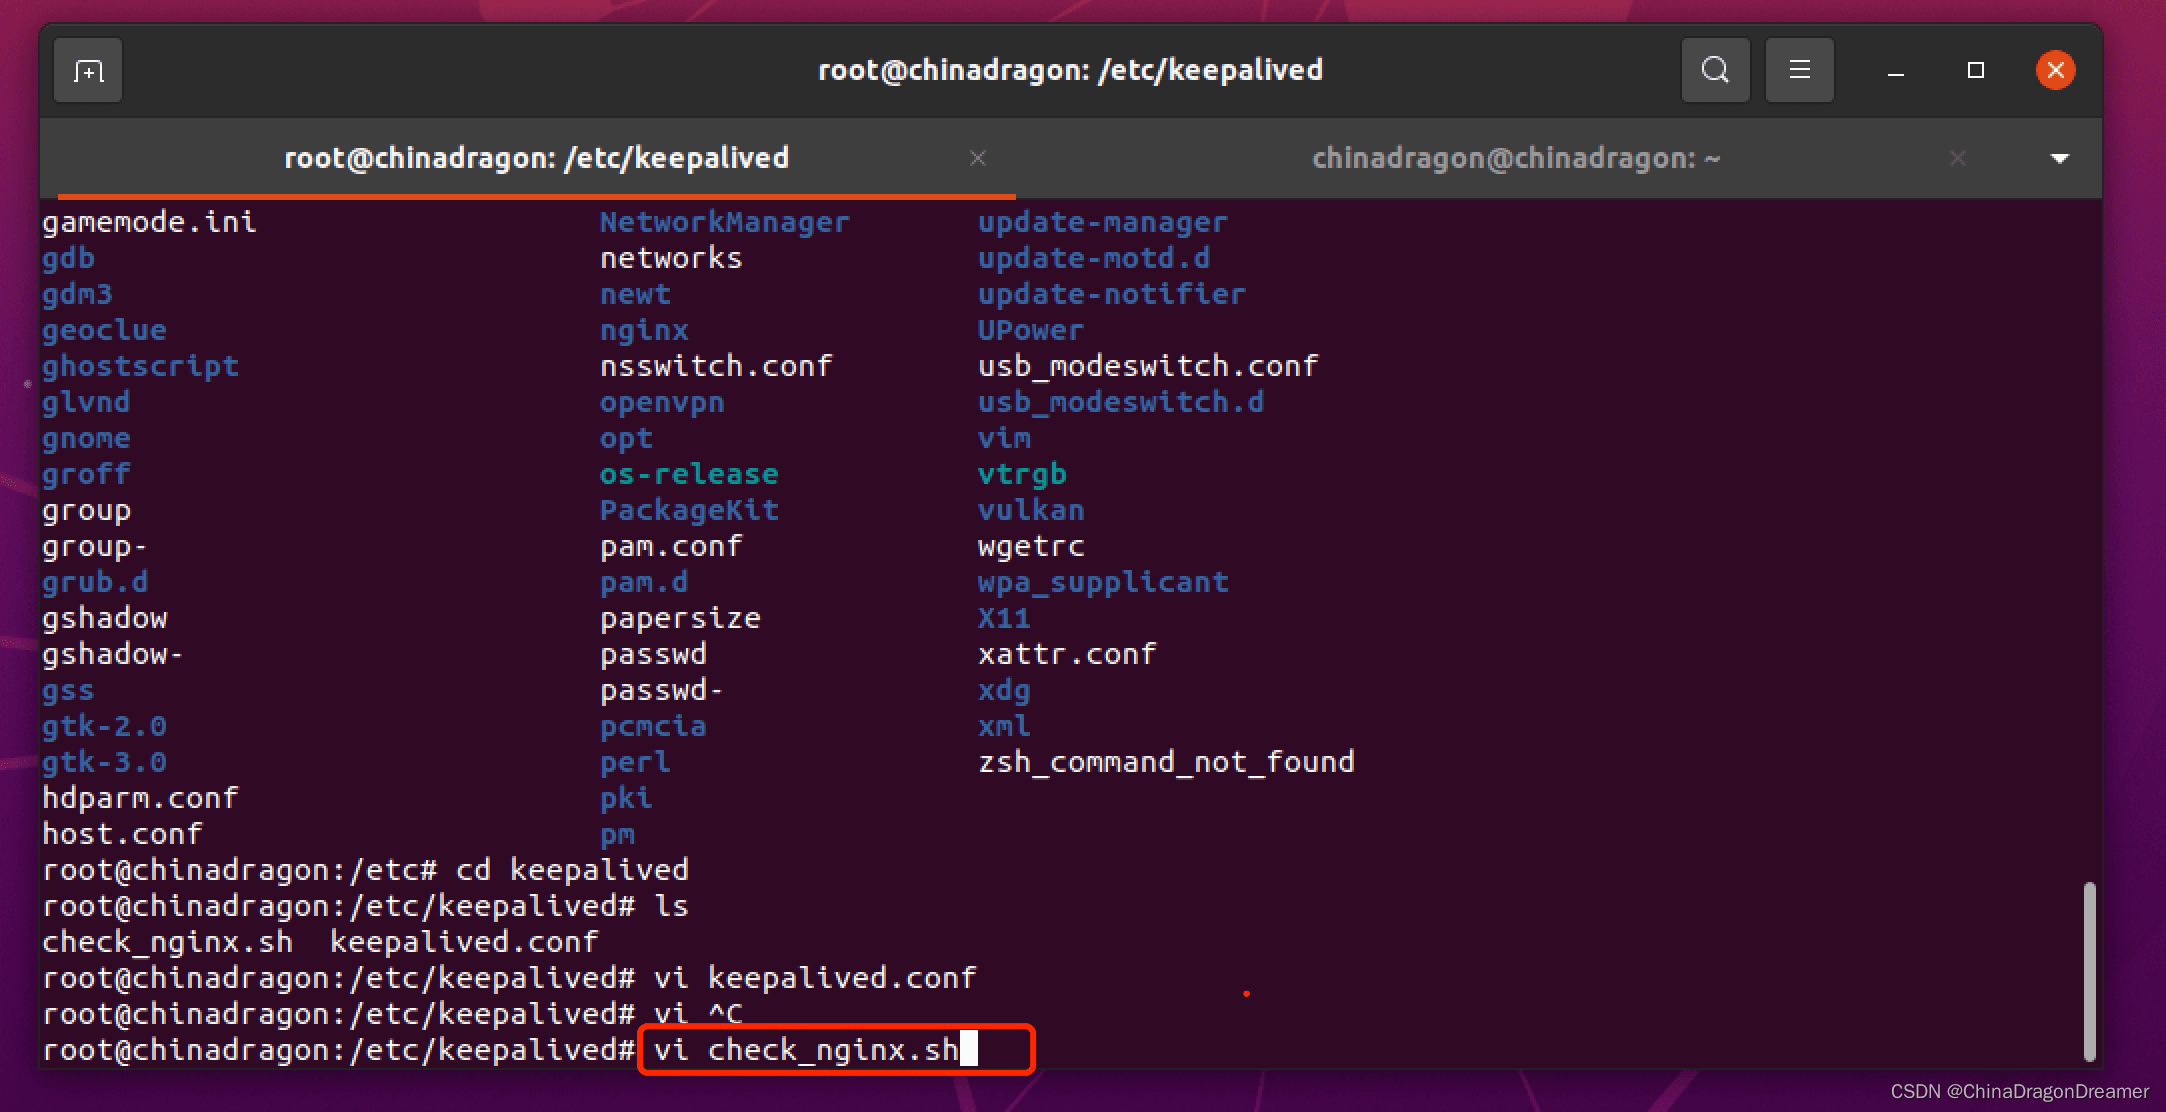Click the 'geoclue' directory name
The width and height of the screenshot is (2166, 1112).
104,330
